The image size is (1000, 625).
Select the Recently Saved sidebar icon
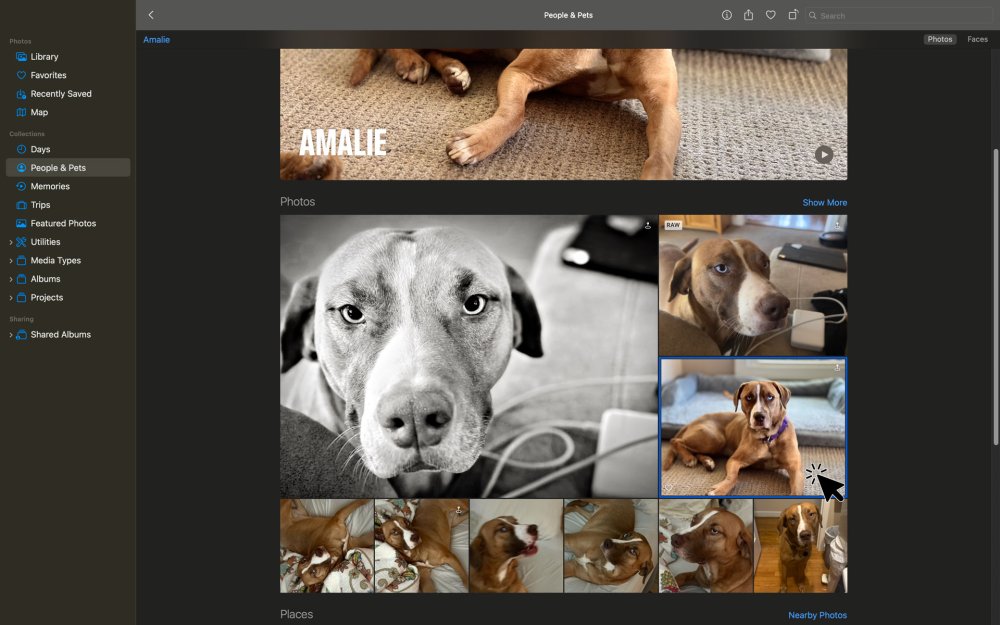click(21, 94)
